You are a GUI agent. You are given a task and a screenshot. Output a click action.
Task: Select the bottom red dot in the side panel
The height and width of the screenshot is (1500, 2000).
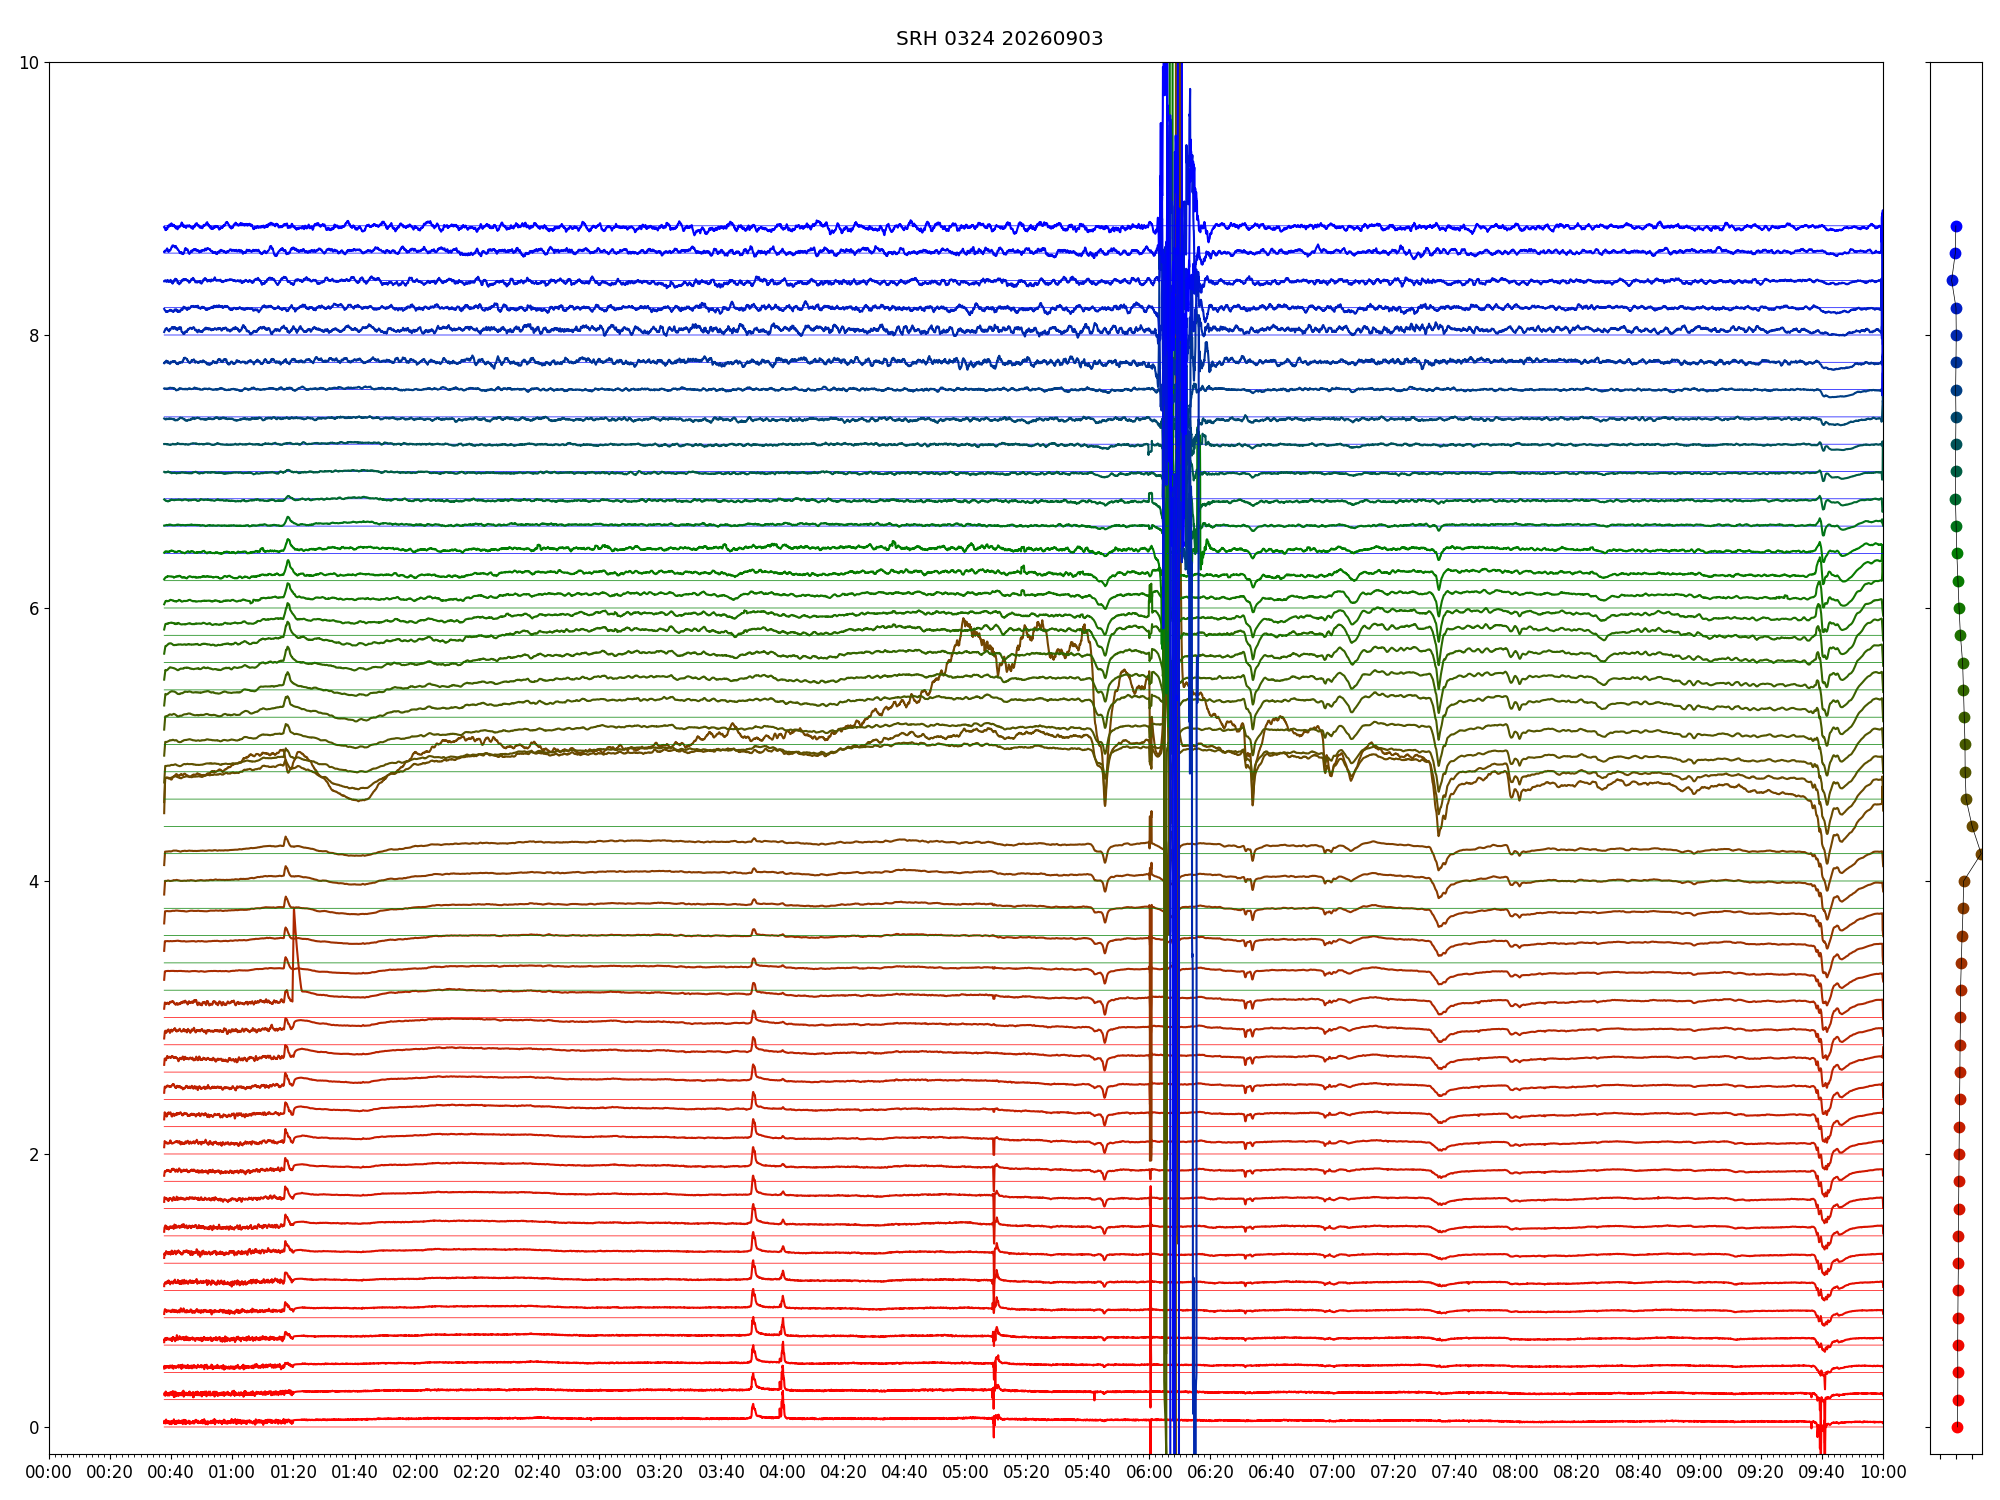pos(1957,1427)
